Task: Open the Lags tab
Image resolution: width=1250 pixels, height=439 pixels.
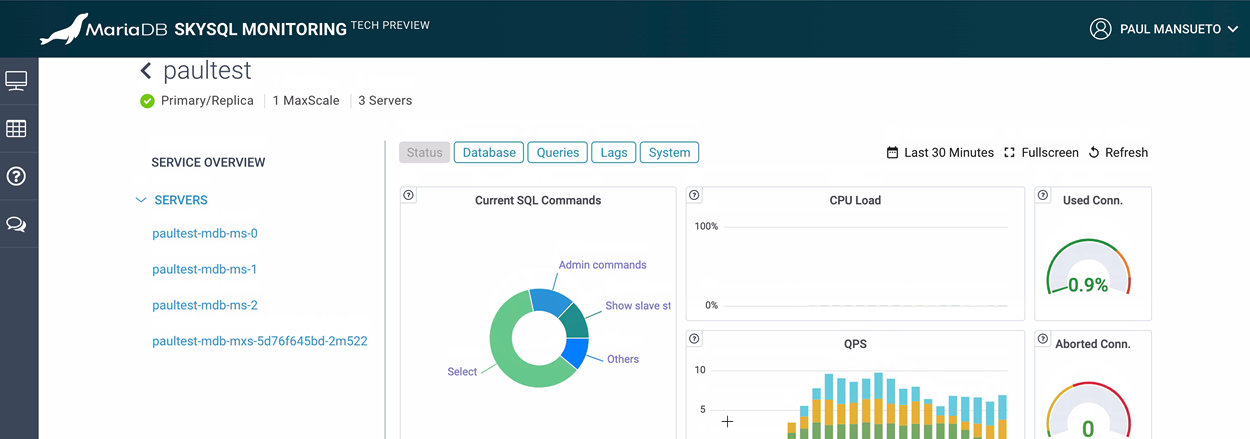Action: [613, 153]
